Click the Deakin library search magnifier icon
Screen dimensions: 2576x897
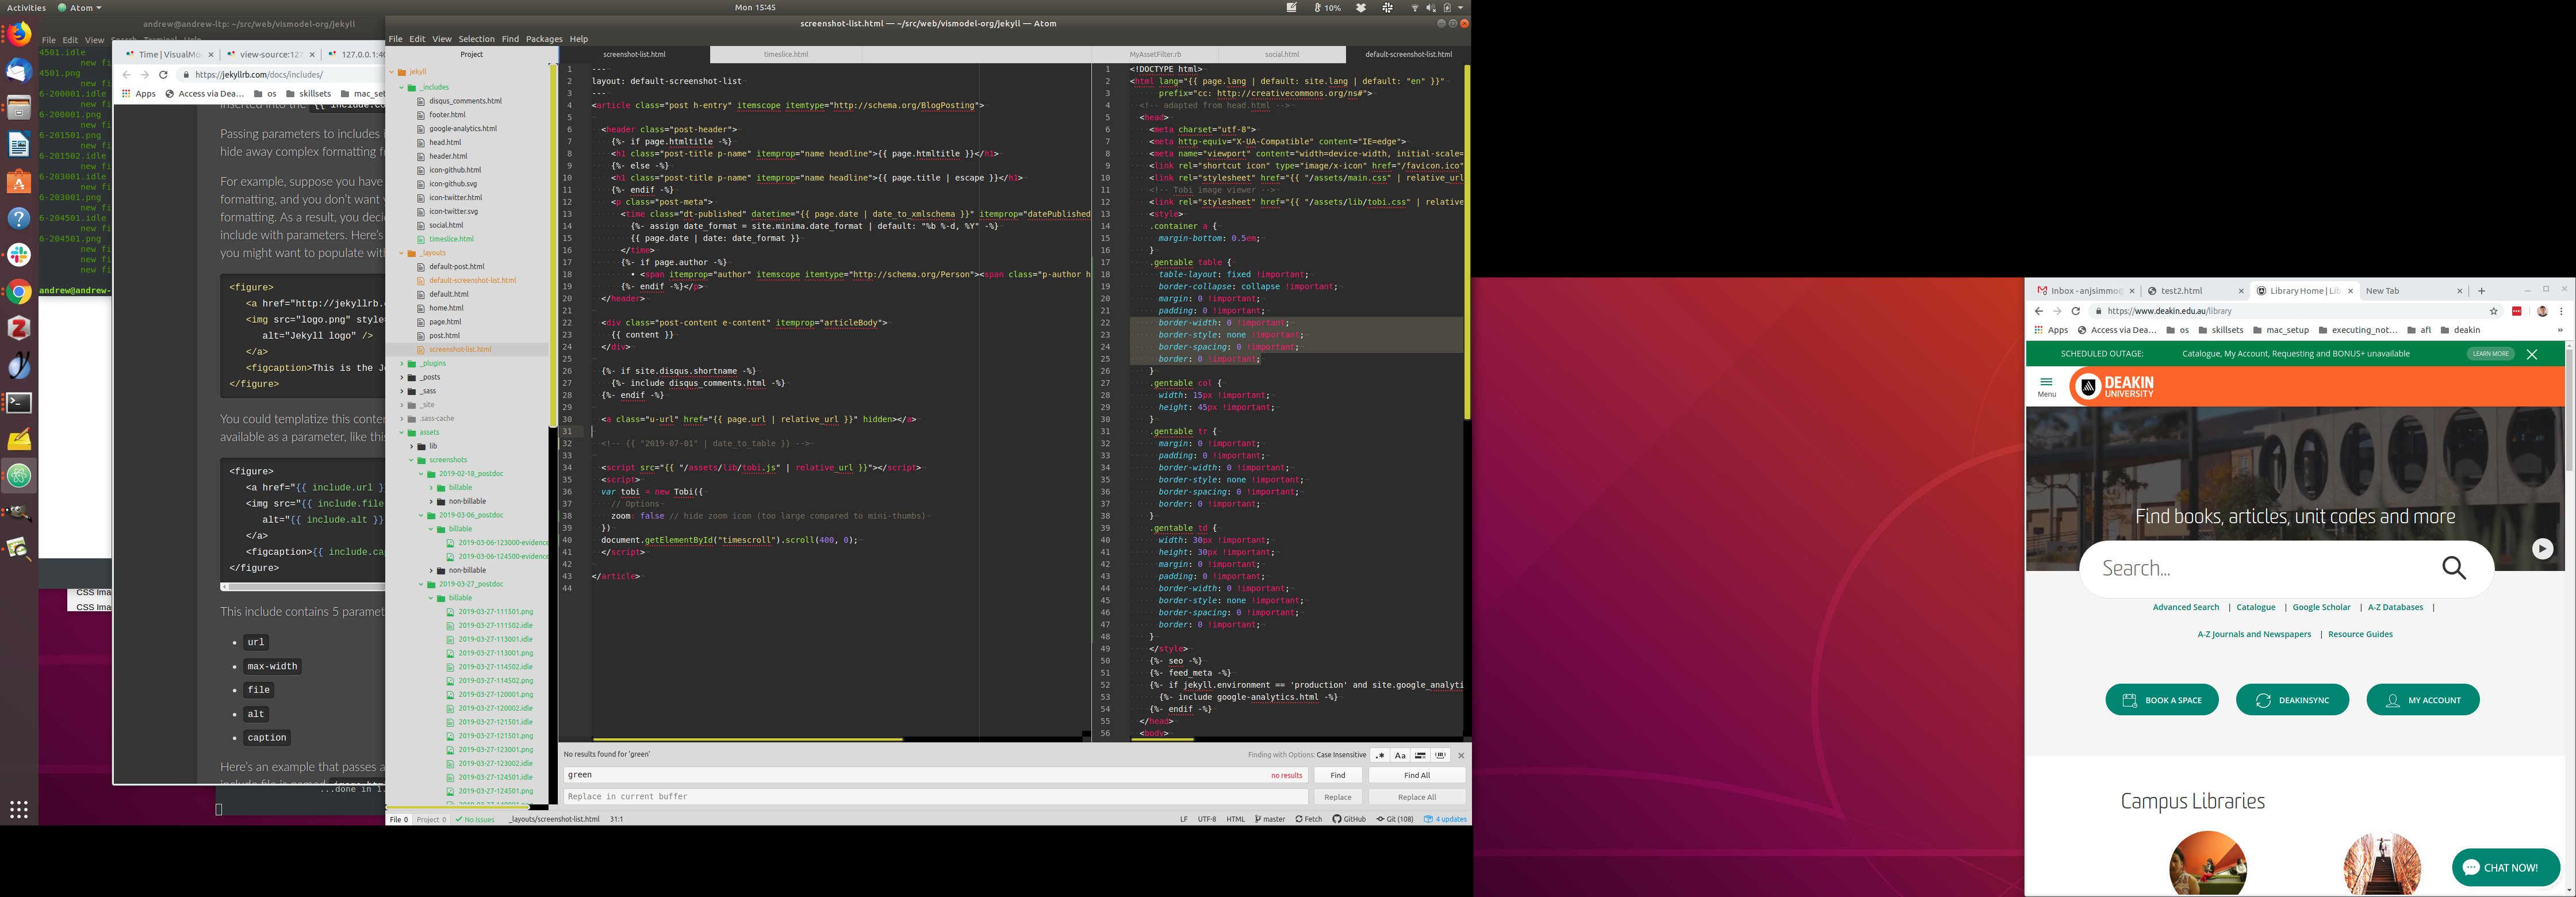coord(2453,568)
